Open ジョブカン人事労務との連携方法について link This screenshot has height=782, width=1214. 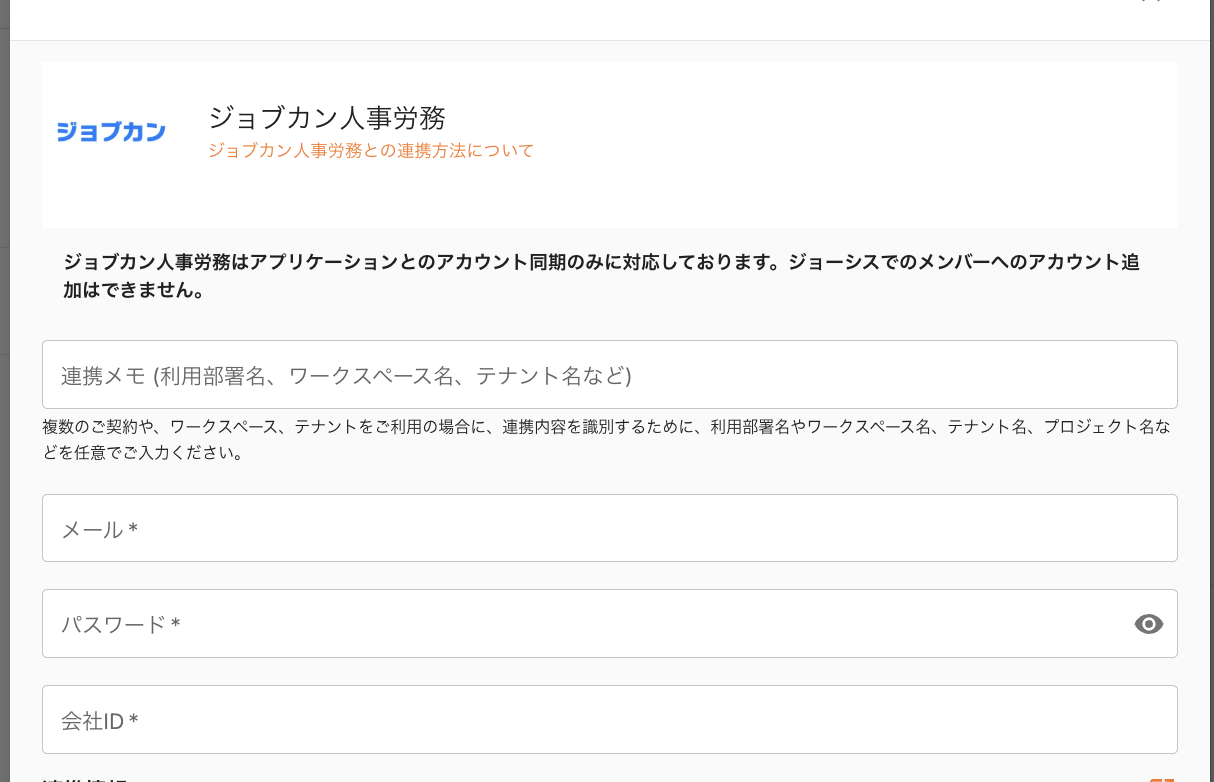point(371,151)
